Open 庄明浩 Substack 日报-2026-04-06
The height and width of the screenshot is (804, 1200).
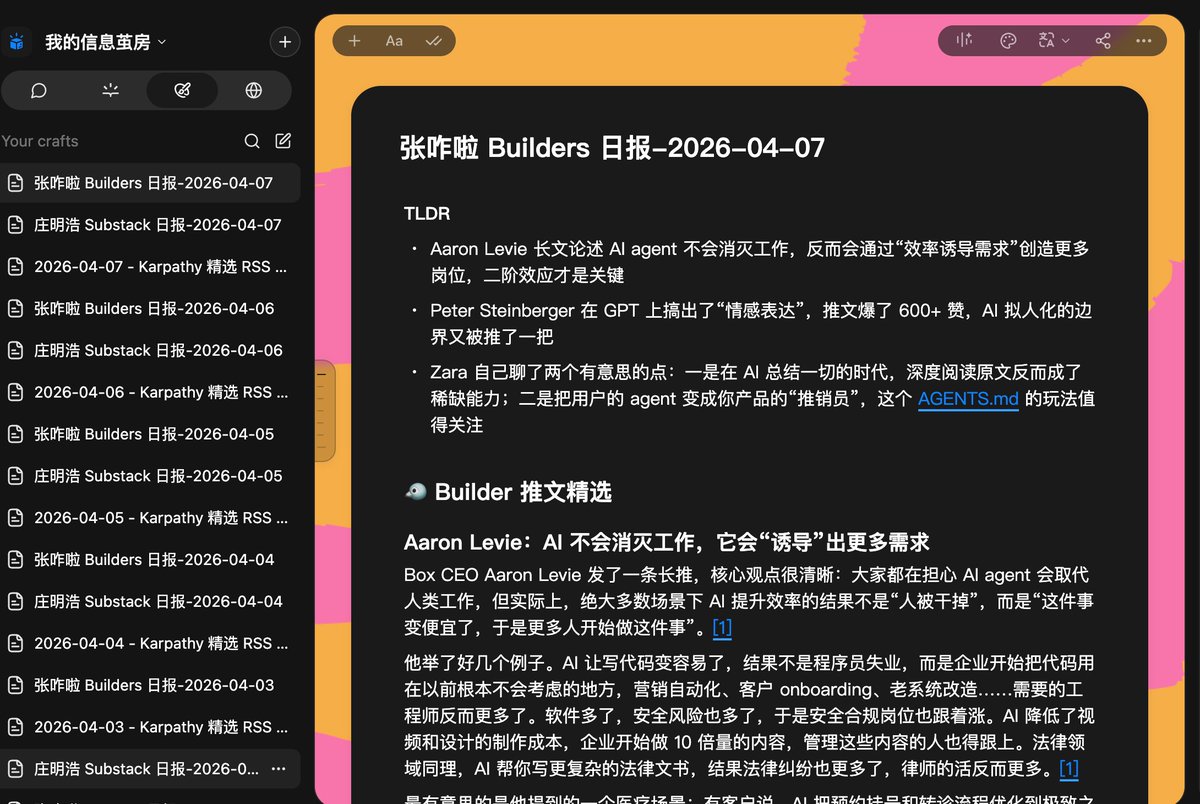click(150, 351)
